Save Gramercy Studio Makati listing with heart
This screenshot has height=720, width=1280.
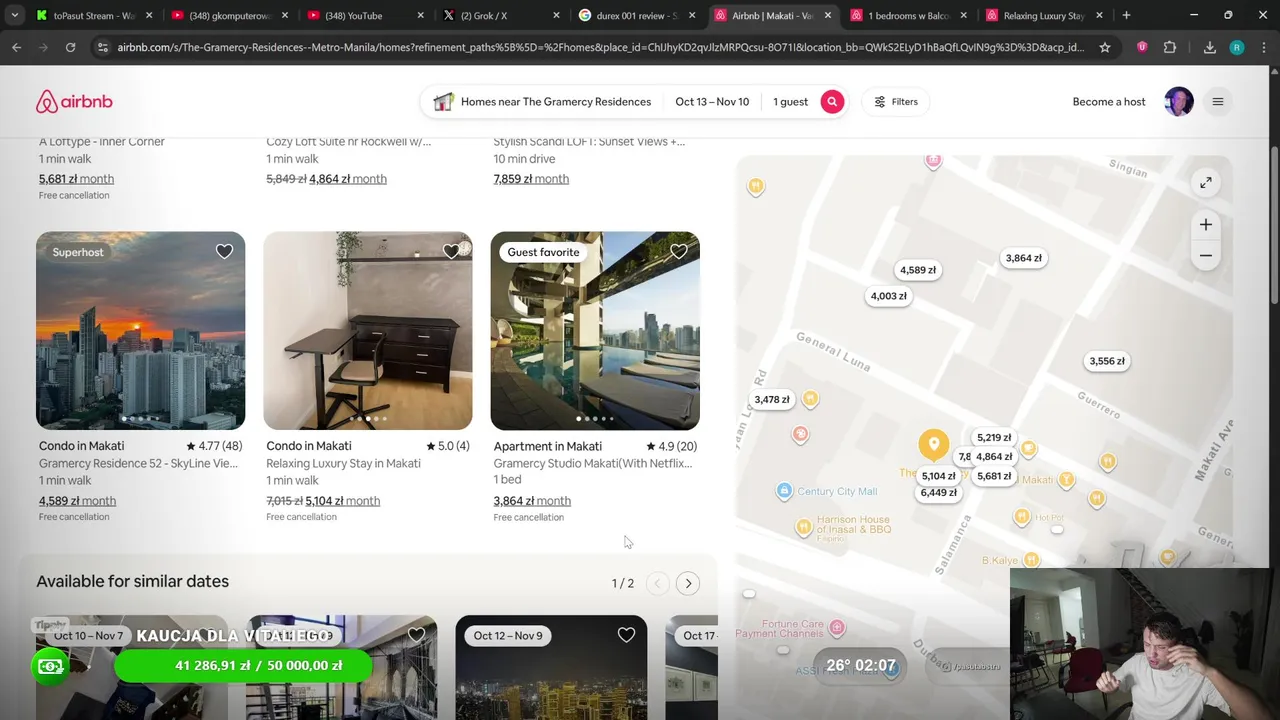coord(679,252)
